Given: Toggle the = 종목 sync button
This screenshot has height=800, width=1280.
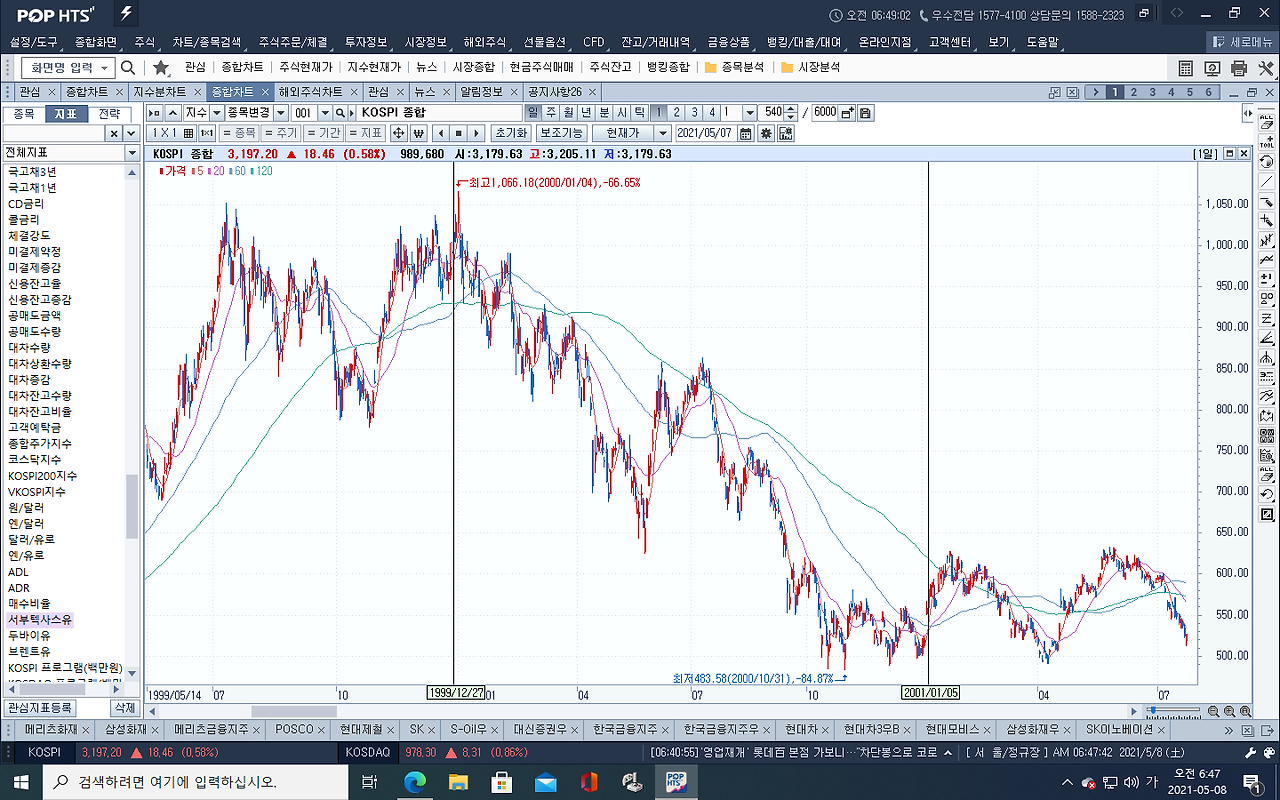Looking at the screenshot, I should [x=238, y=133].
